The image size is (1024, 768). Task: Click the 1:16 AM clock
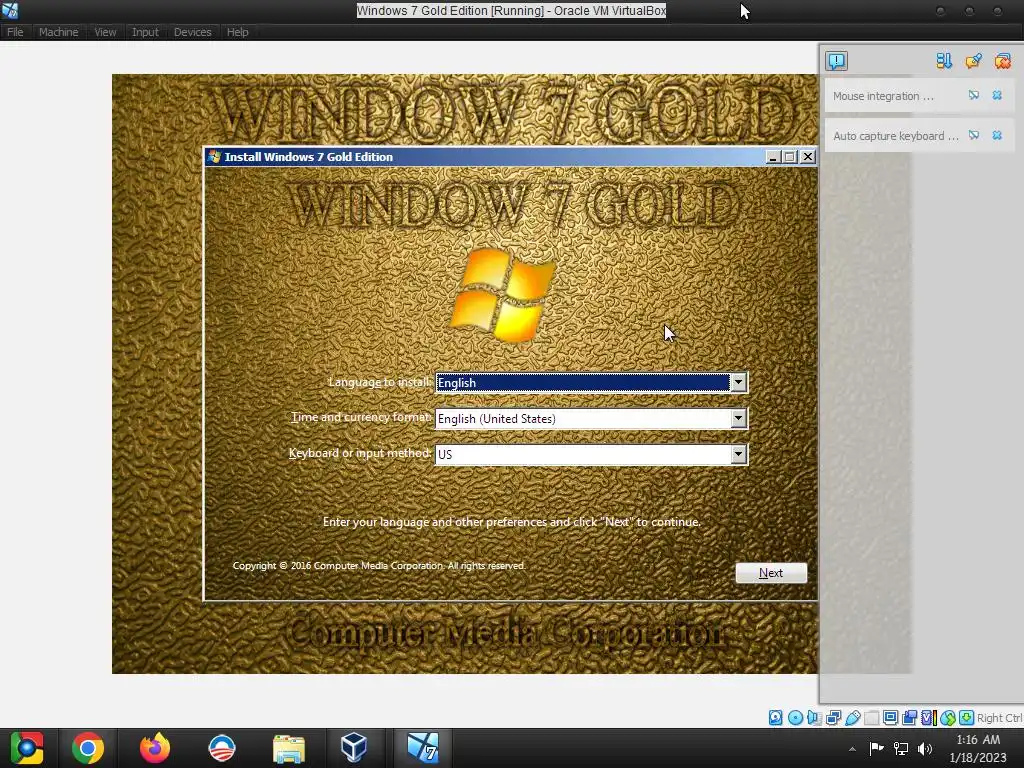click(978, 740)
